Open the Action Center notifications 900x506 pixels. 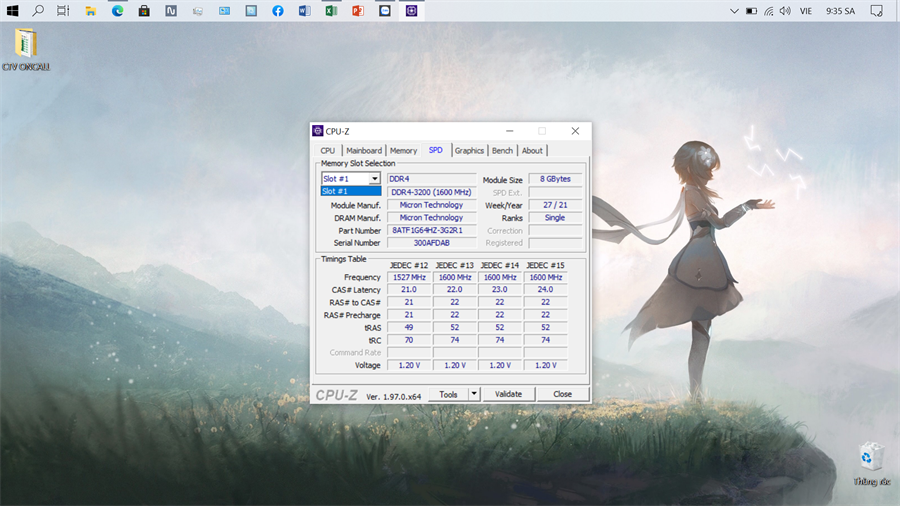pyautogui.click(x=876, y=11)
